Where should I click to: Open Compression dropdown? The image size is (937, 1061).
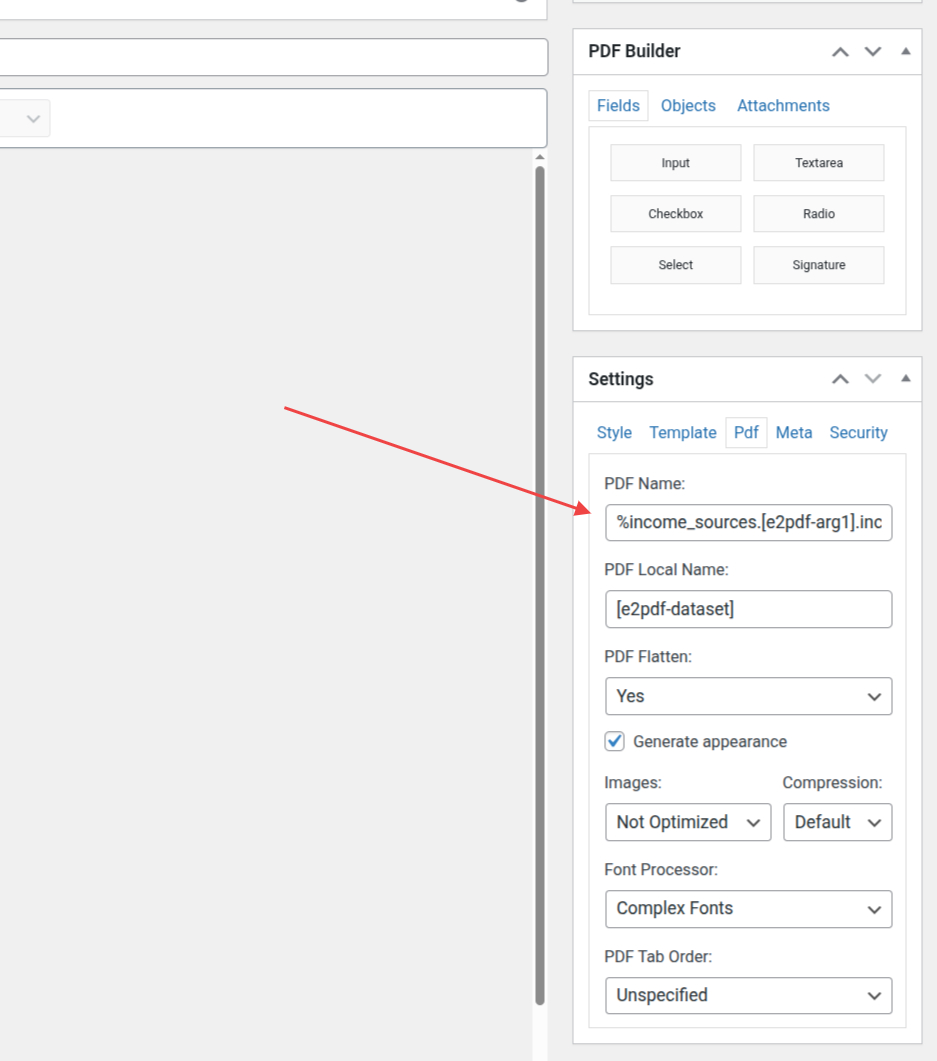point(837,822)
